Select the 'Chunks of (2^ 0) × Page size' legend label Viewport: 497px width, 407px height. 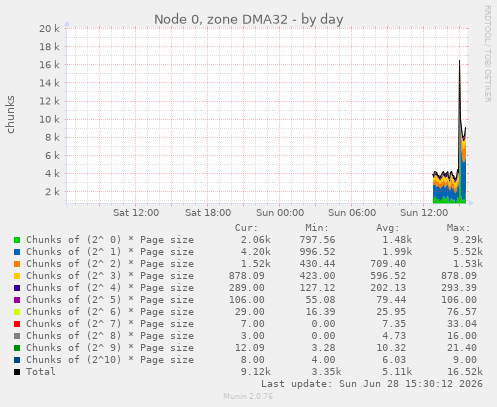[110, 240]
